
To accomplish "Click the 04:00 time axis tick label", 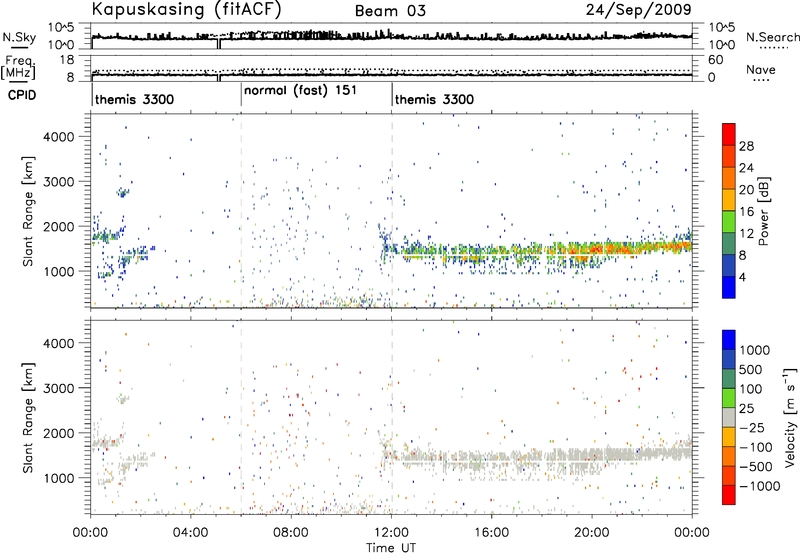I will pos(191,533).
